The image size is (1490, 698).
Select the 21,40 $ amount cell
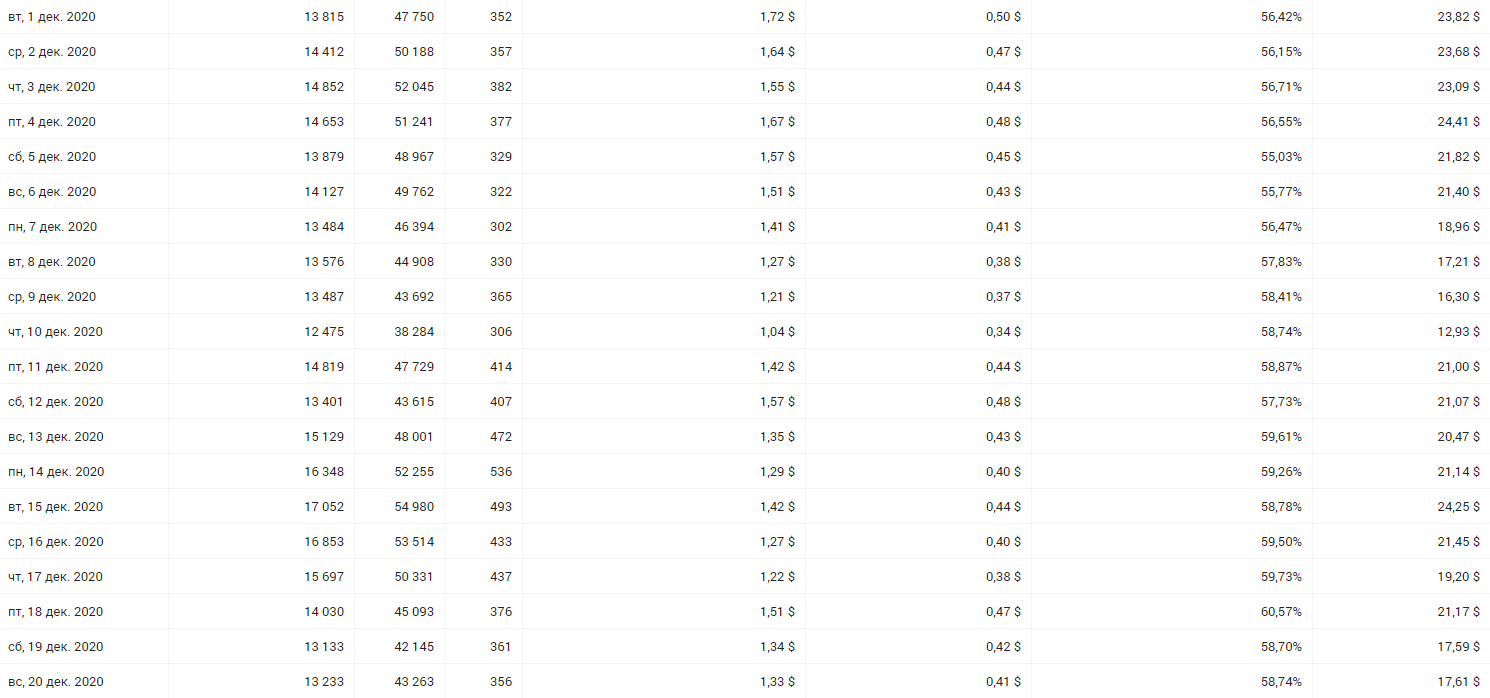pos(1458,192)
